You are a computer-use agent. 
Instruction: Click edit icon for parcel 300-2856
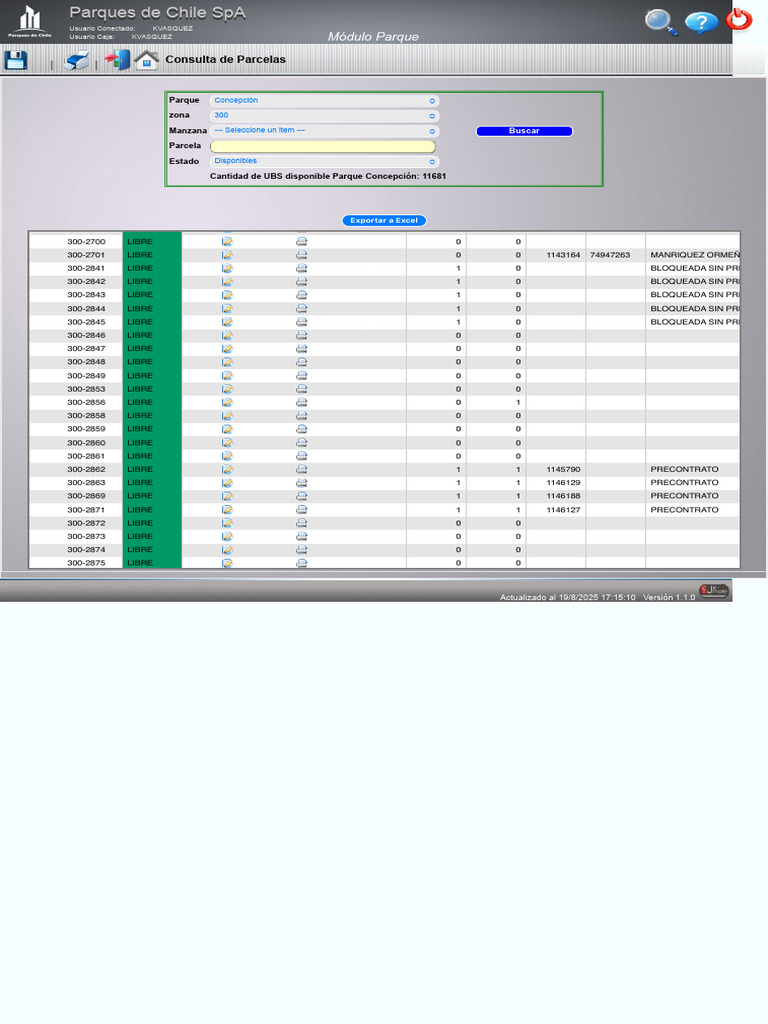227,402
